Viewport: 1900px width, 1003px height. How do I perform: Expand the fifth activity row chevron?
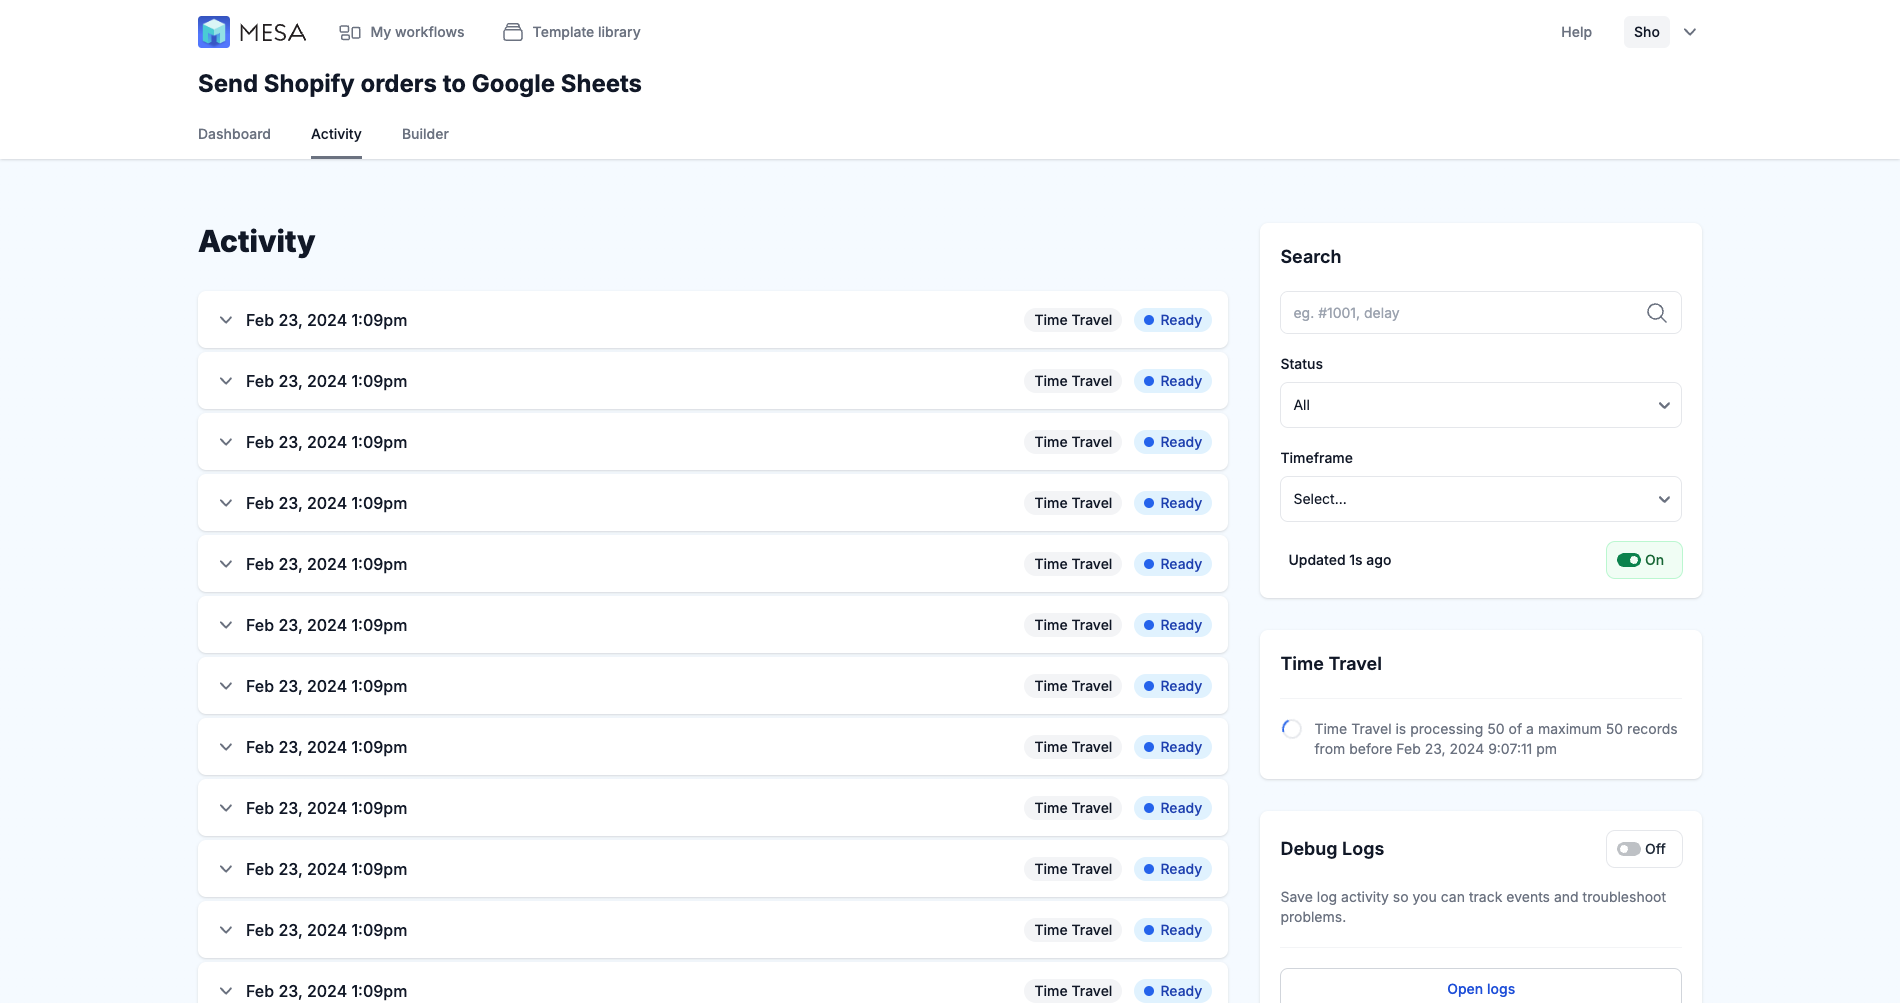tap(226, 564)
